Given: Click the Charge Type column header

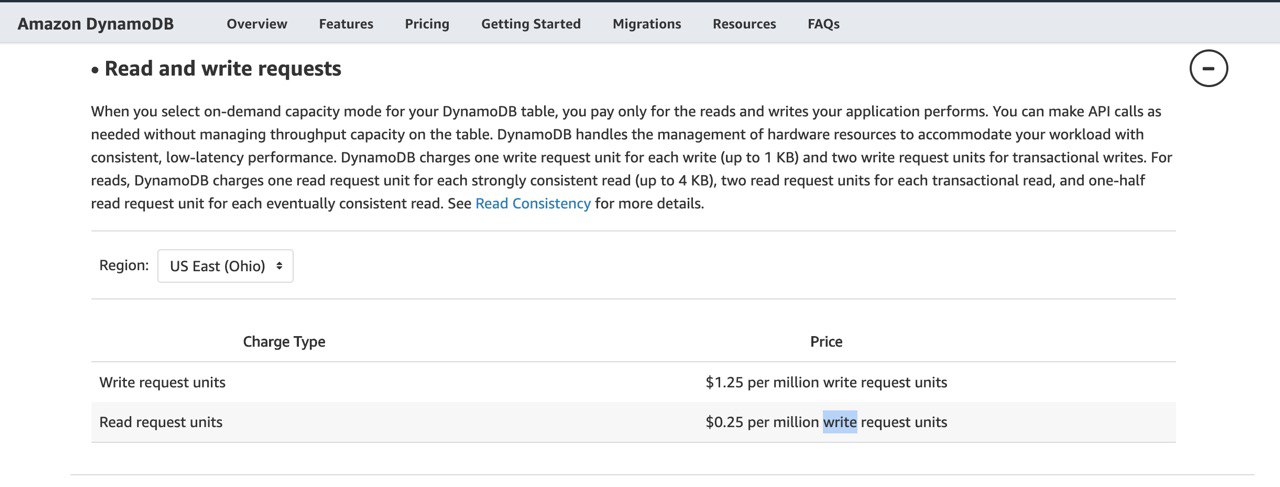Looking at the screenshot, I should (x=284, y=341).
